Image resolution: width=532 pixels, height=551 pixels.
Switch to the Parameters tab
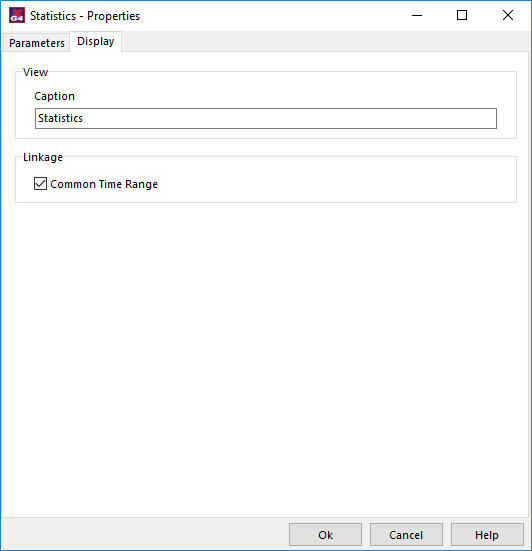(x=37, y=43)
